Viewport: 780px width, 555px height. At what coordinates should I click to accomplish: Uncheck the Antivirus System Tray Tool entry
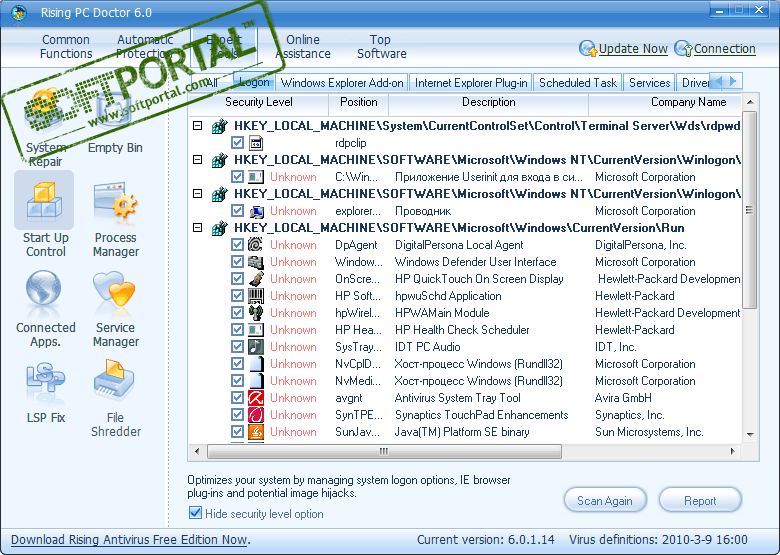[237, 397]
